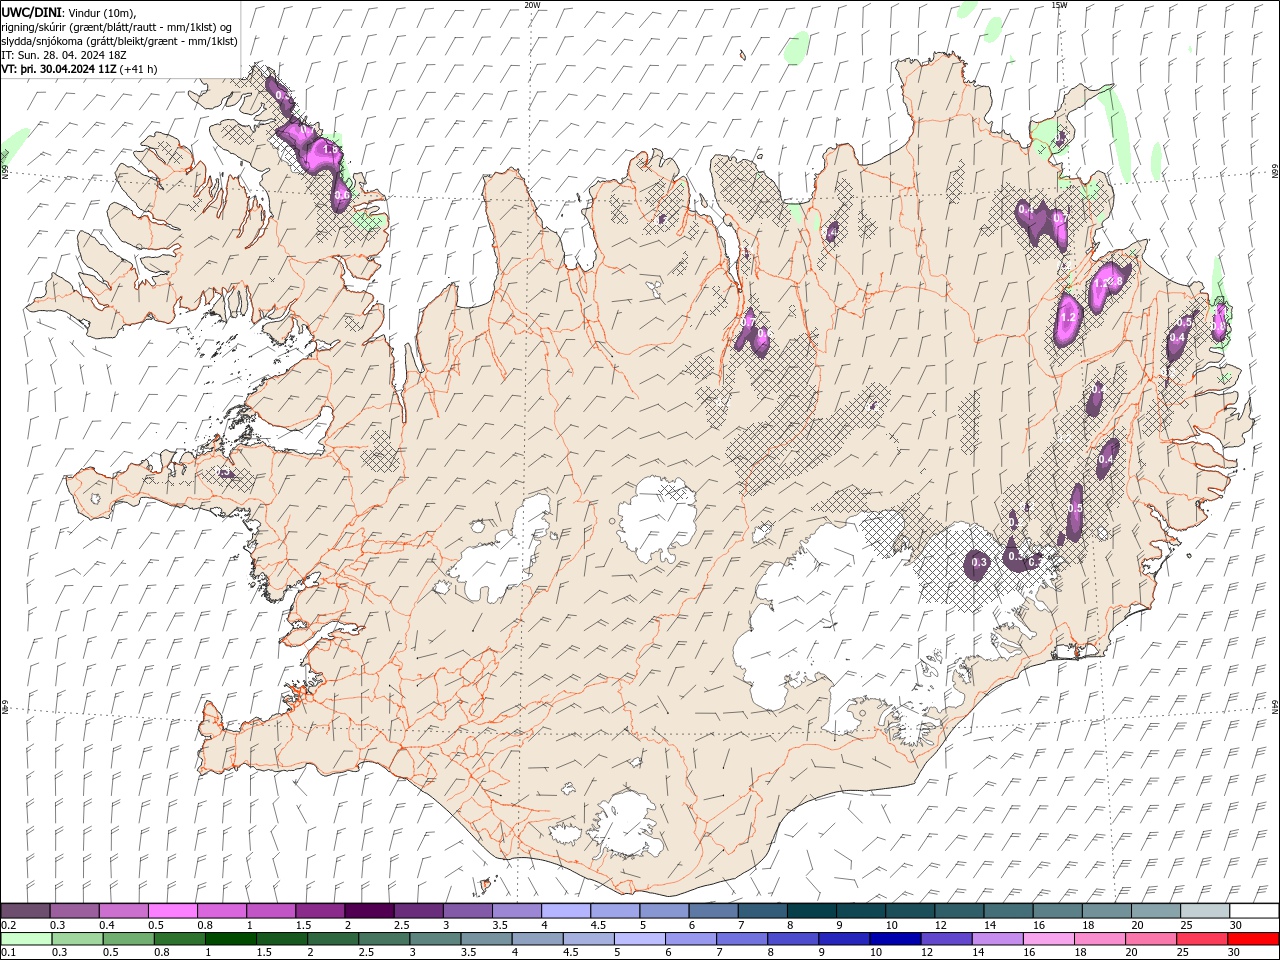Click the 2.5 label in top legend row

click(x=401, y=925)
